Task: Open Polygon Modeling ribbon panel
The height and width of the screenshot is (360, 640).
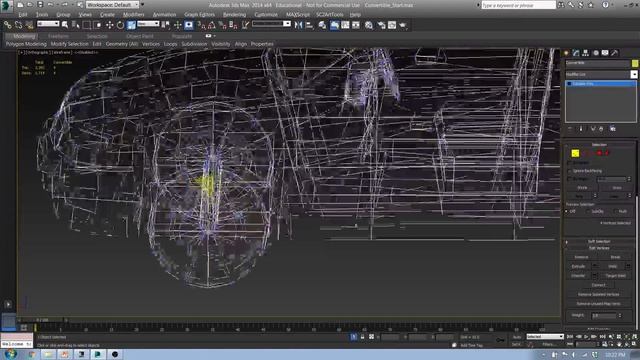Action: (26, 44)
